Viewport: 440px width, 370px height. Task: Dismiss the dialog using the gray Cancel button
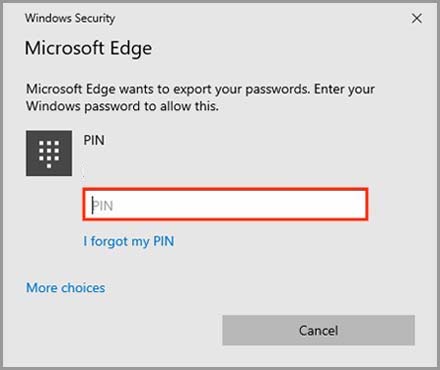[x=319, y=330]
